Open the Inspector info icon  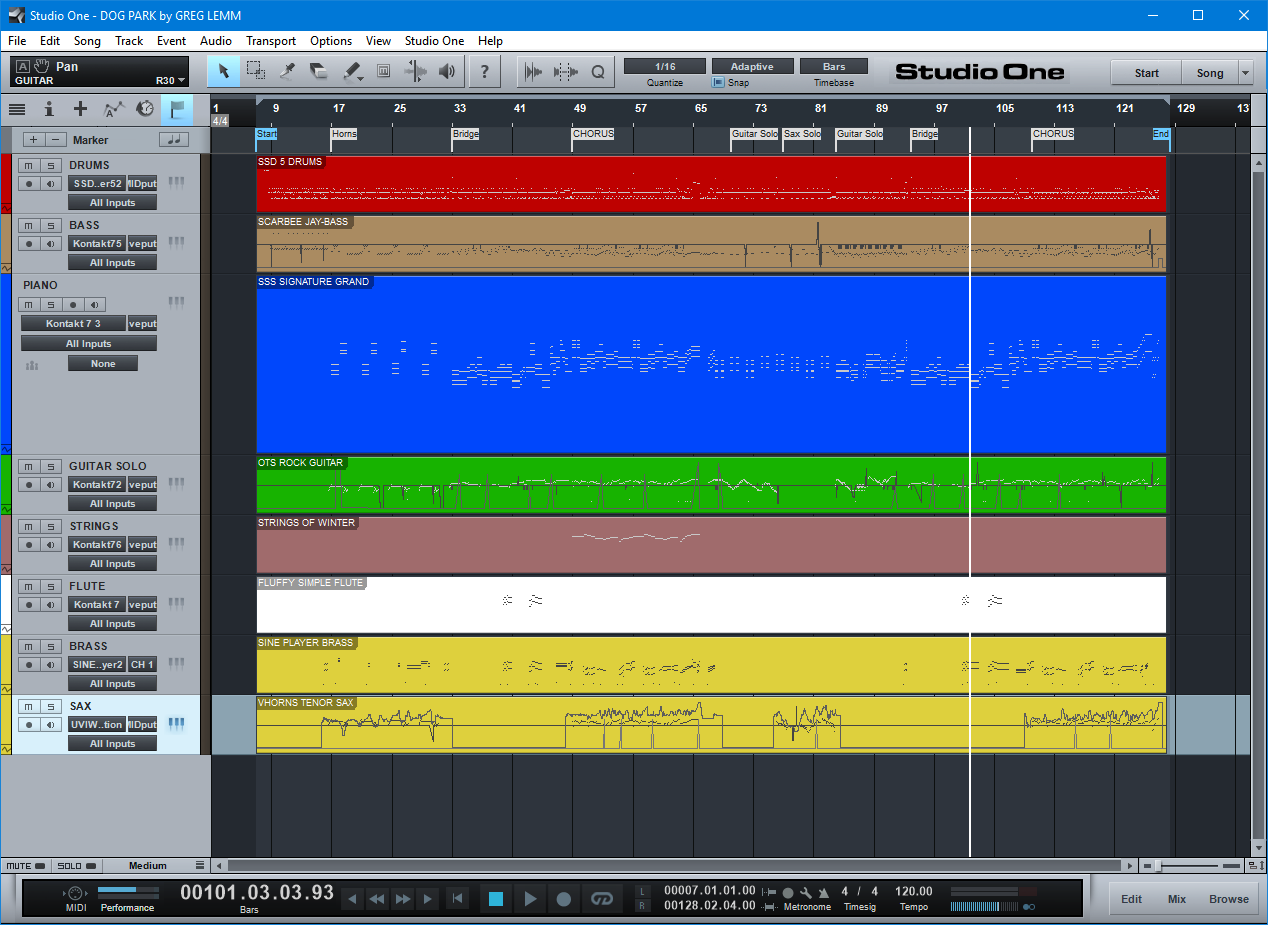pos(49,109)
